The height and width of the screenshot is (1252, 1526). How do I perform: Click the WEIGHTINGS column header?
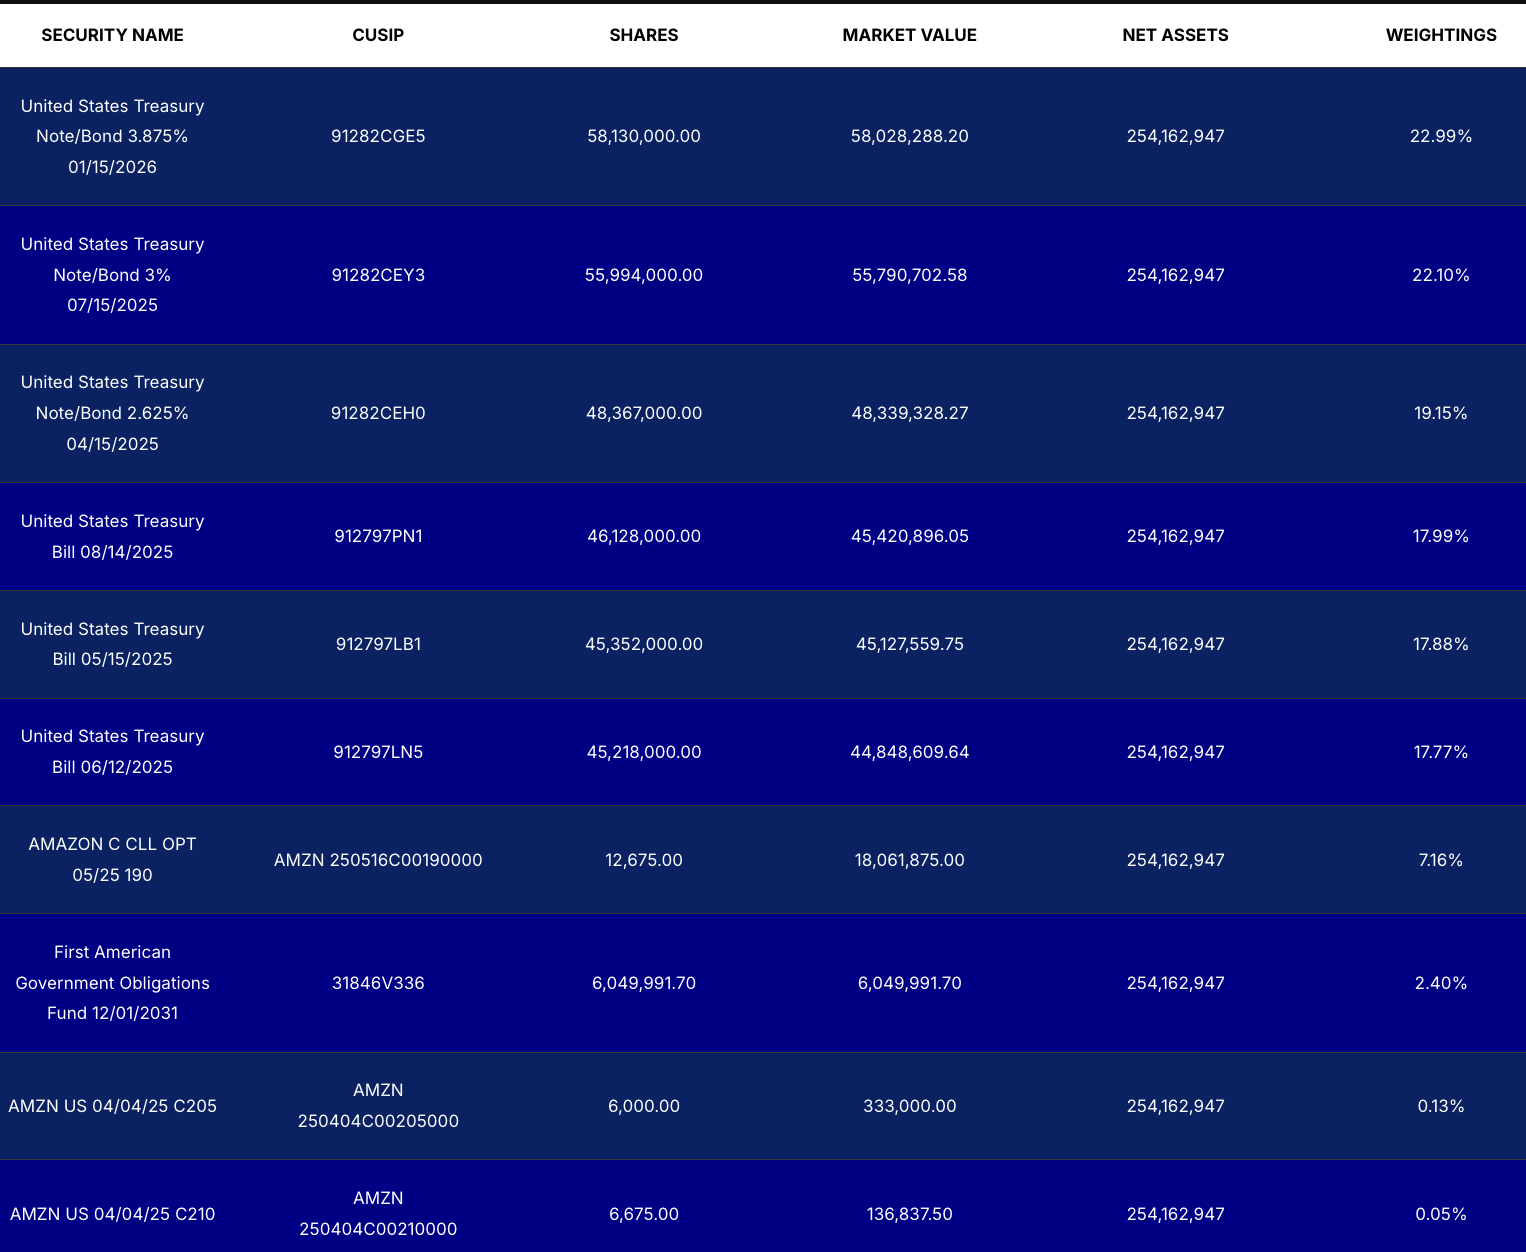[x=1441, y=35]
